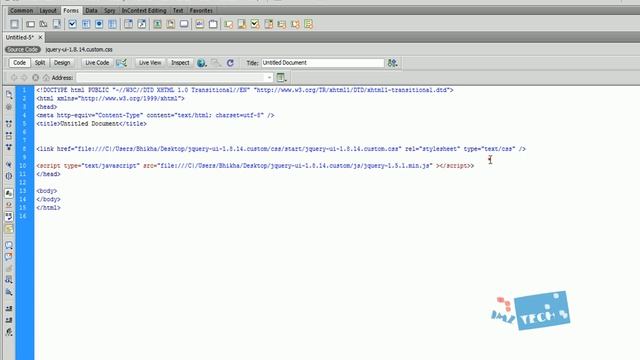Open related file jquery-ui-1.8.14.custom.css

(x=79, y=49)
